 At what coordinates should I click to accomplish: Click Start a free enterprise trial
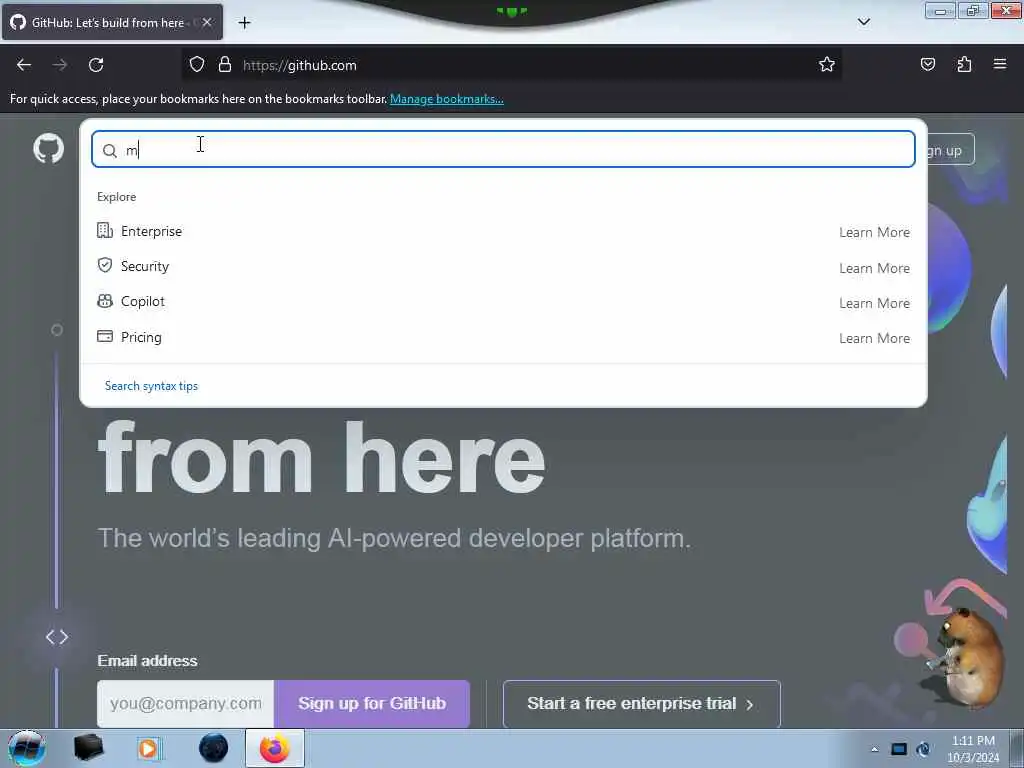pyautogui.click(x=641, y=703)
